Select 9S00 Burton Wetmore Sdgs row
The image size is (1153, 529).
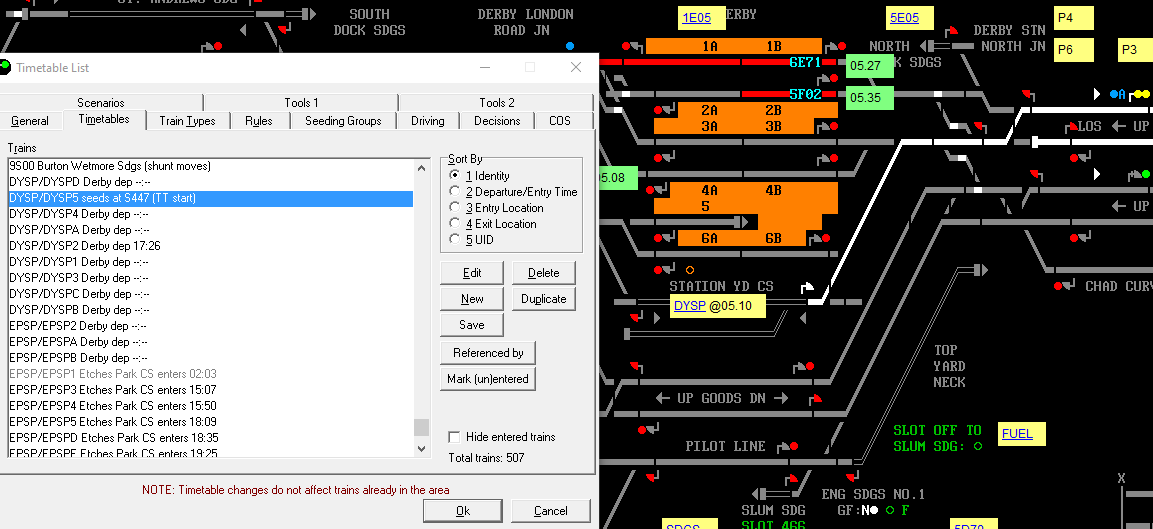point(210,166)
